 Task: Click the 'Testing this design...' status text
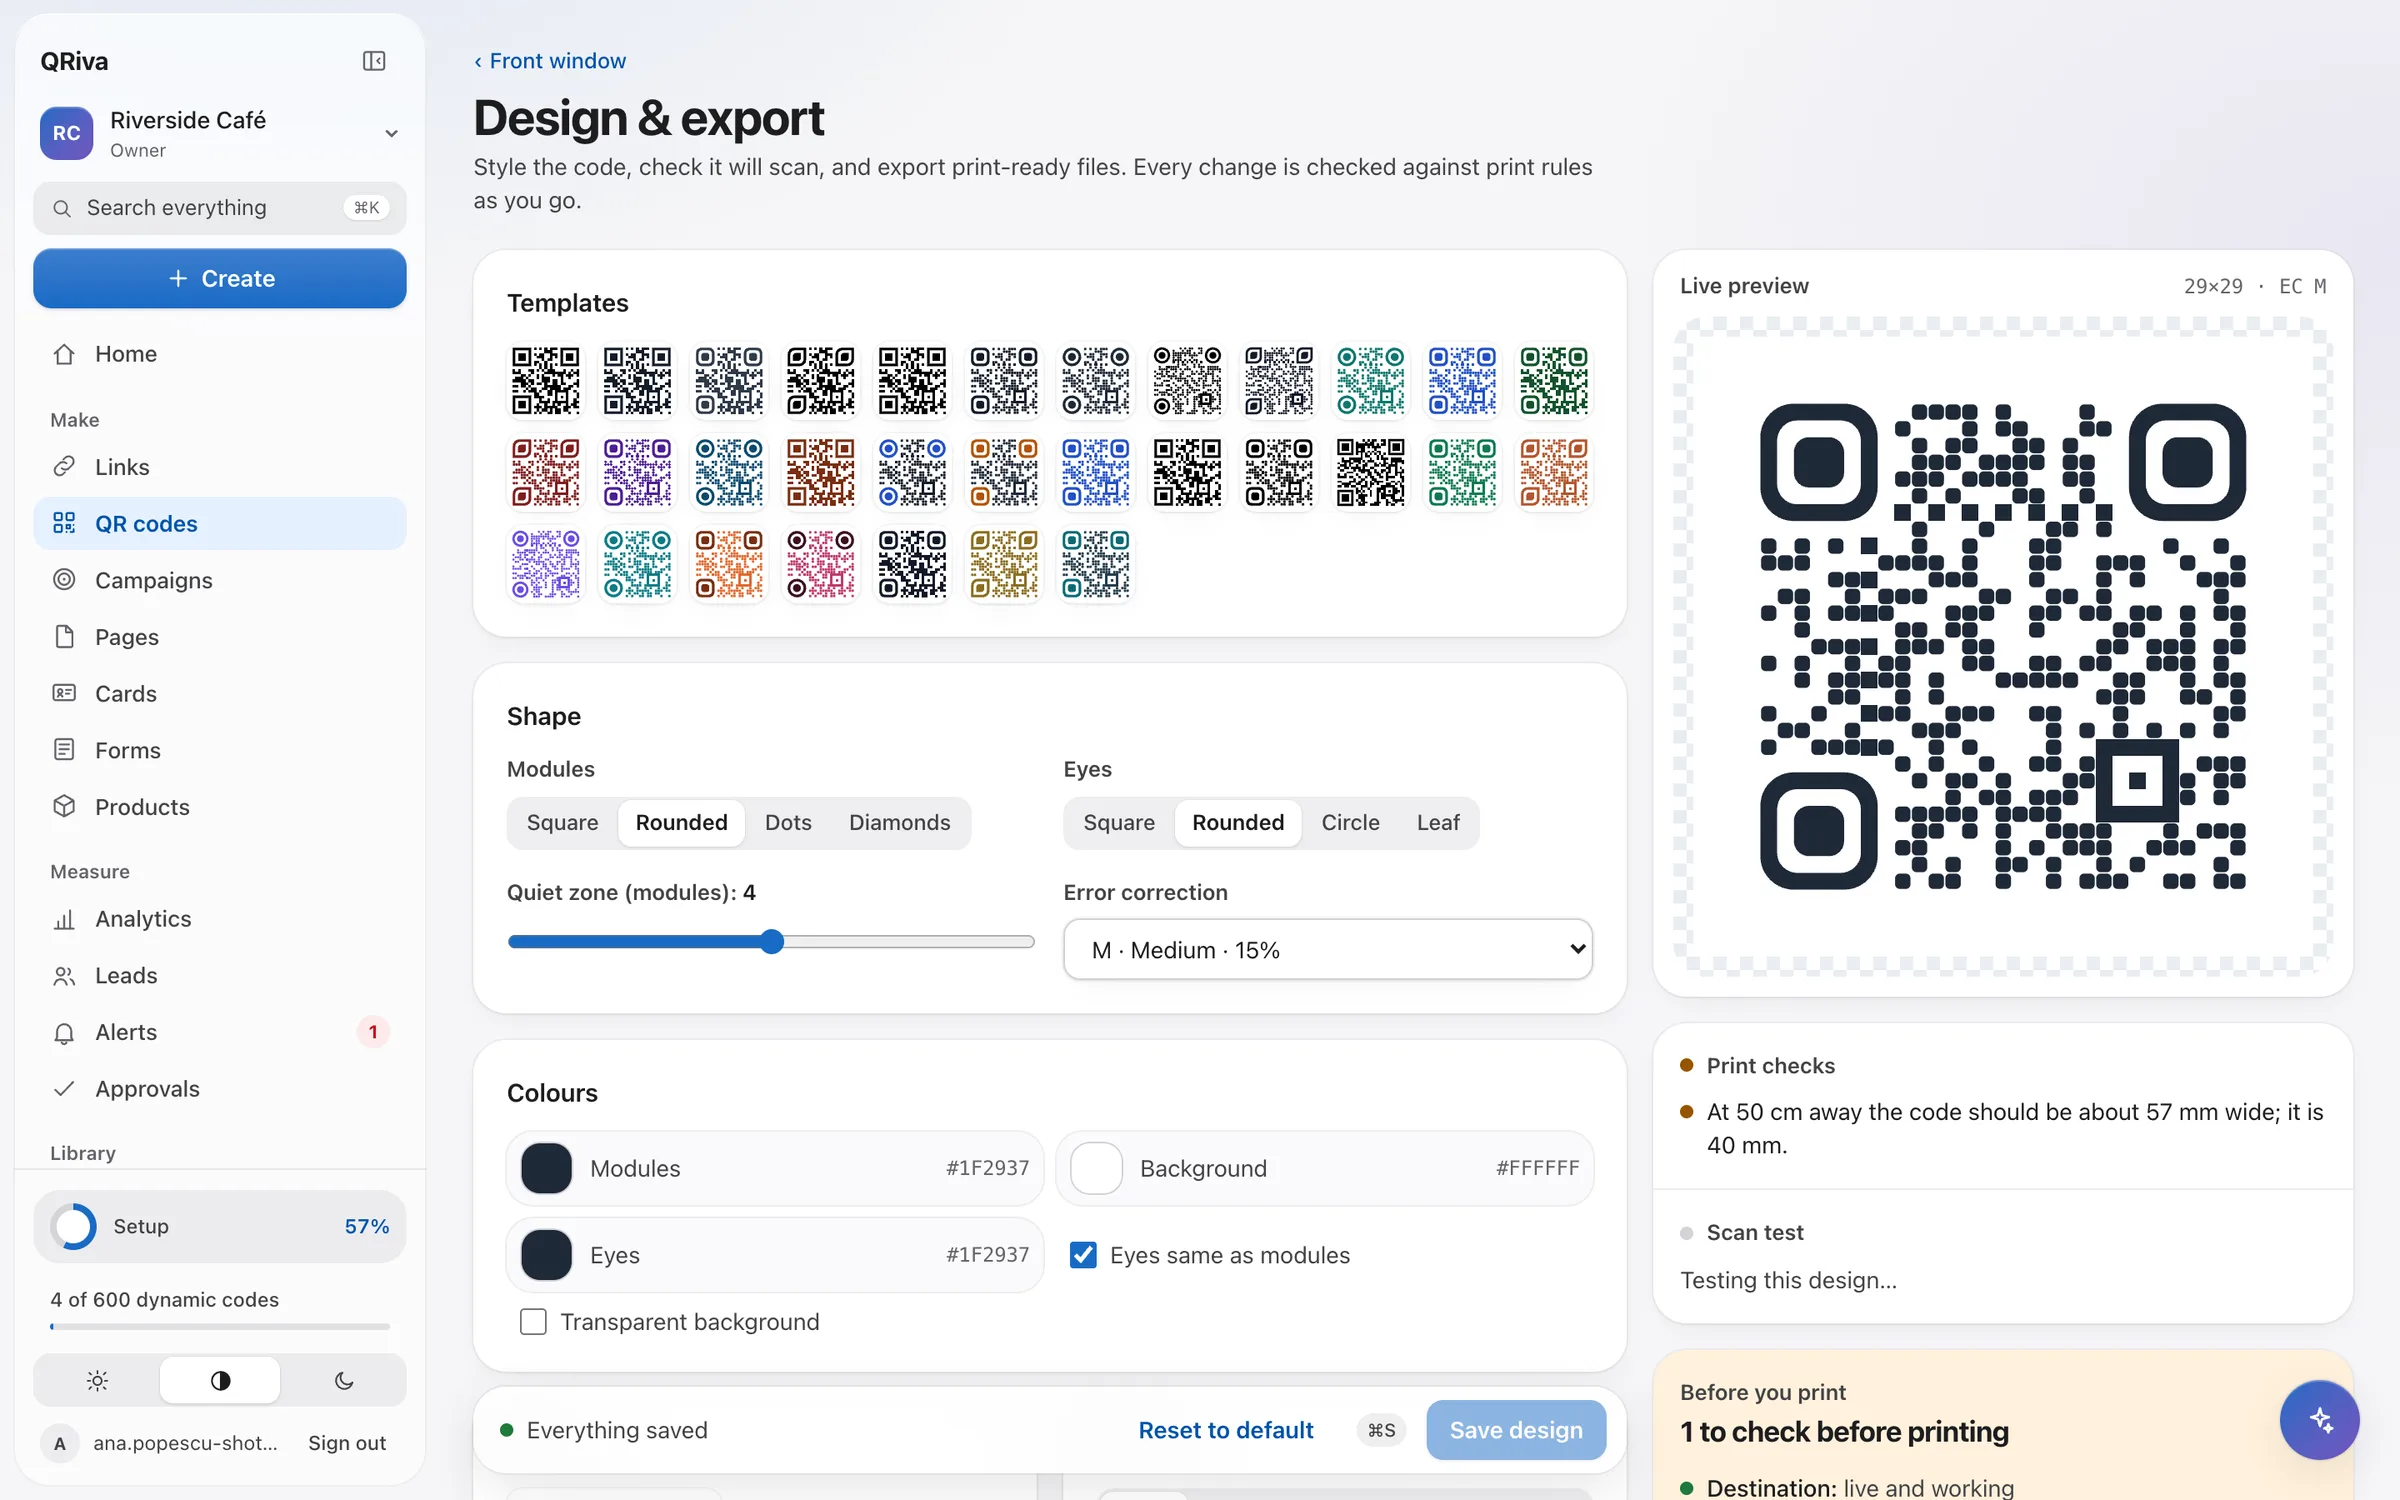pyautogui.click(x=1788, y=1280)
